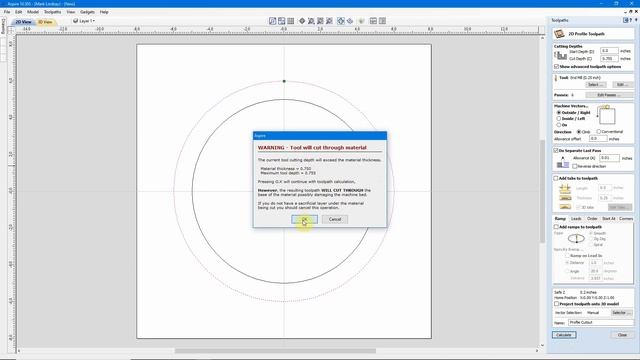Click the toolpath Name field
Viewport: 640px width, 360px height.
[x=600, y=322]
